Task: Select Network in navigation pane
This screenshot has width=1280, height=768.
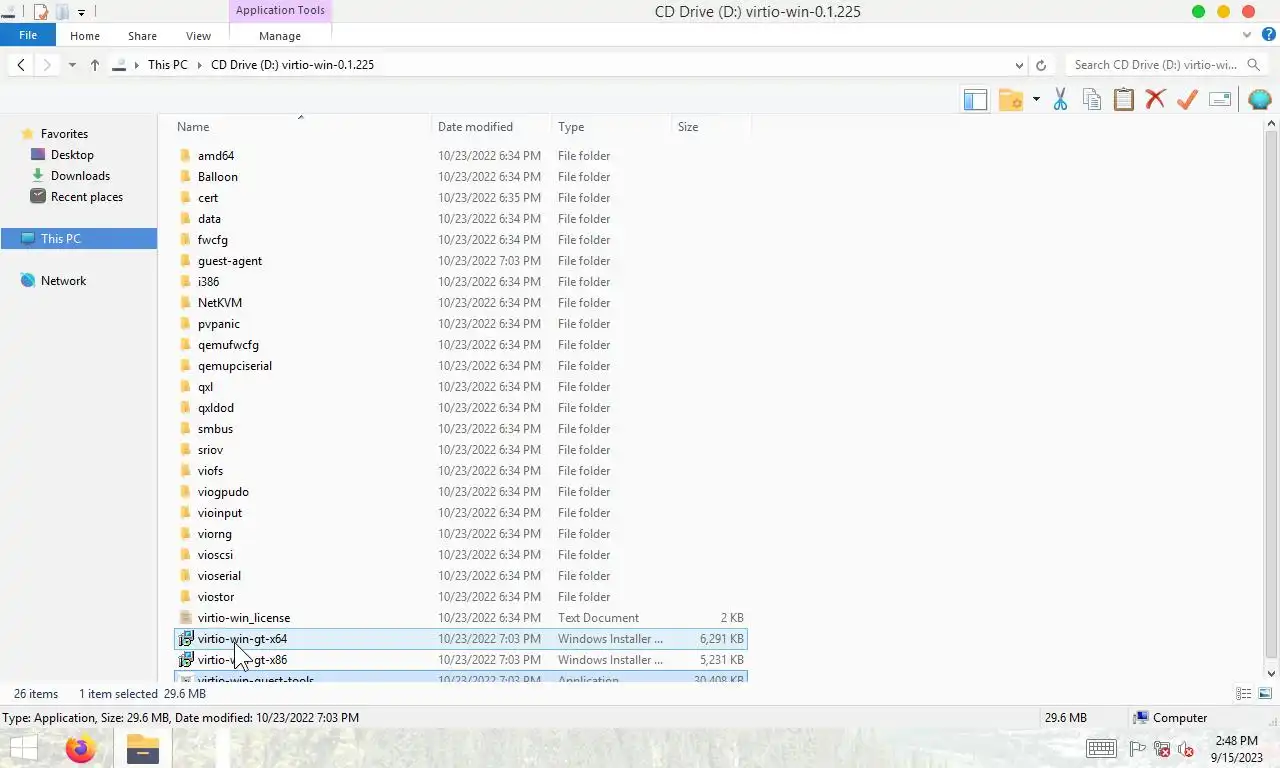Action: point(63,281)
